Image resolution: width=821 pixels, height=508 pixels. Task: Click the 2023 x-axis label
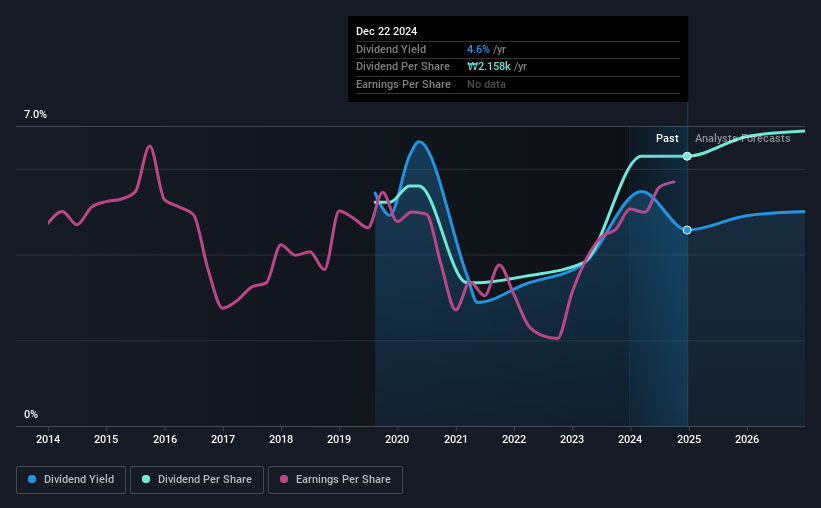572,439
